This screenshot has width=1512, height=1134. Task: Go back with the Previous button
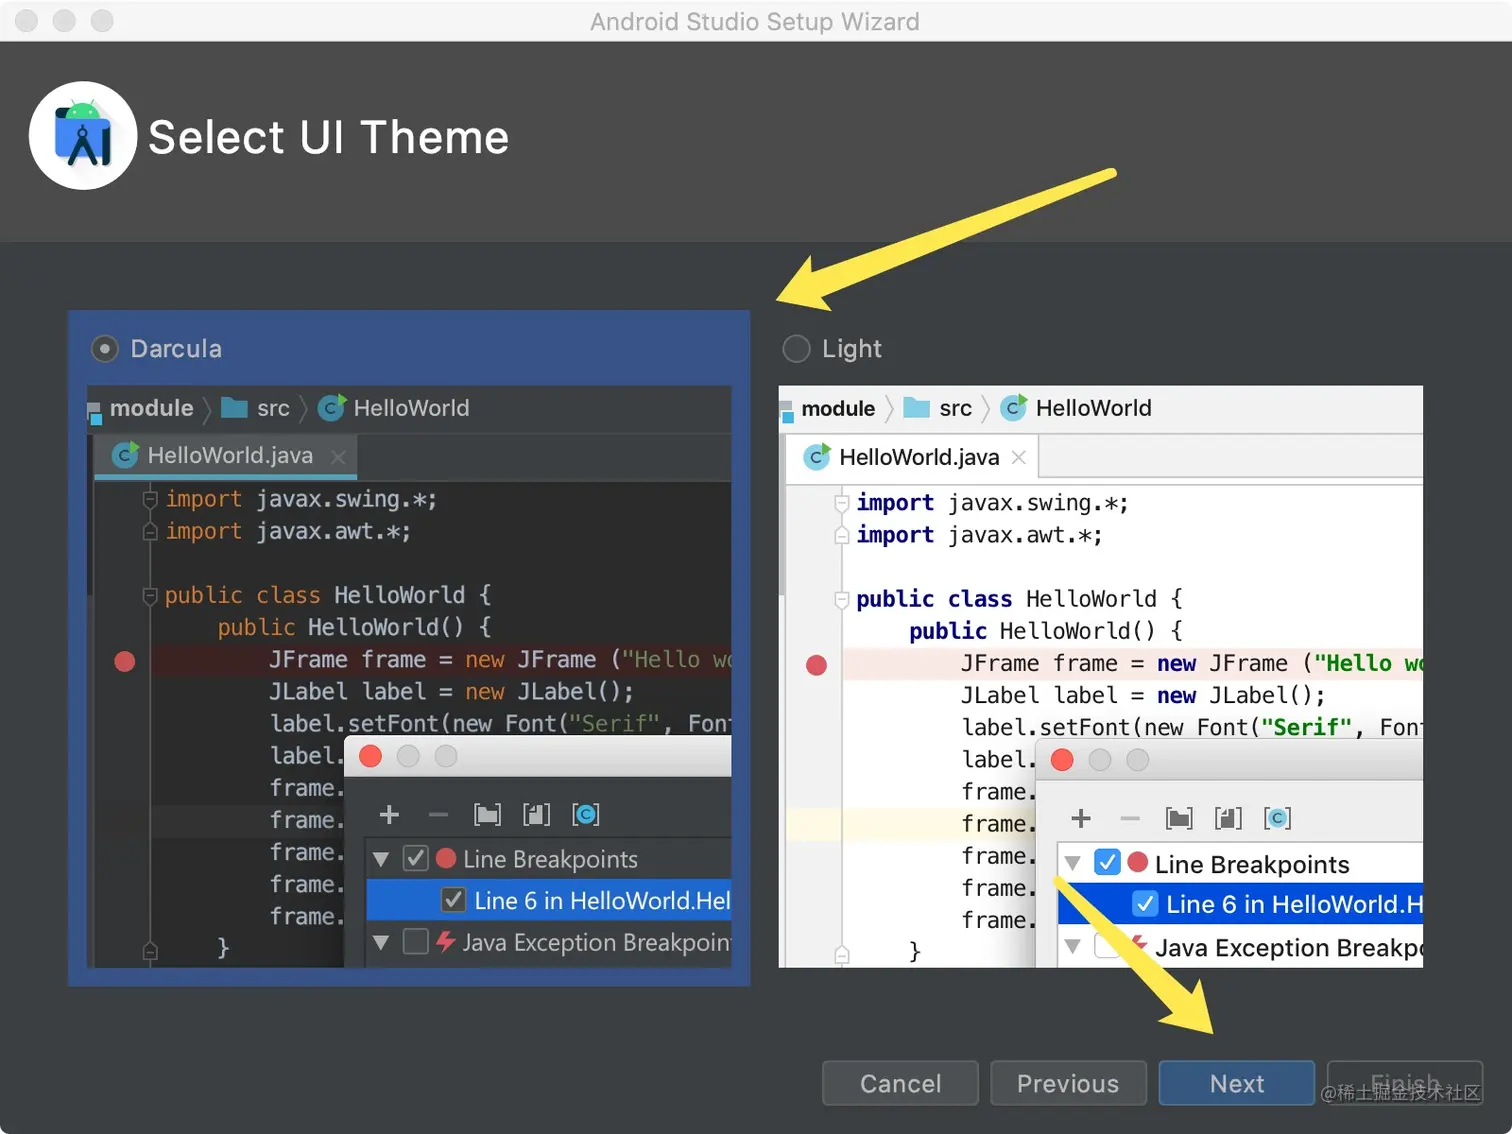coord(1068,1083)
